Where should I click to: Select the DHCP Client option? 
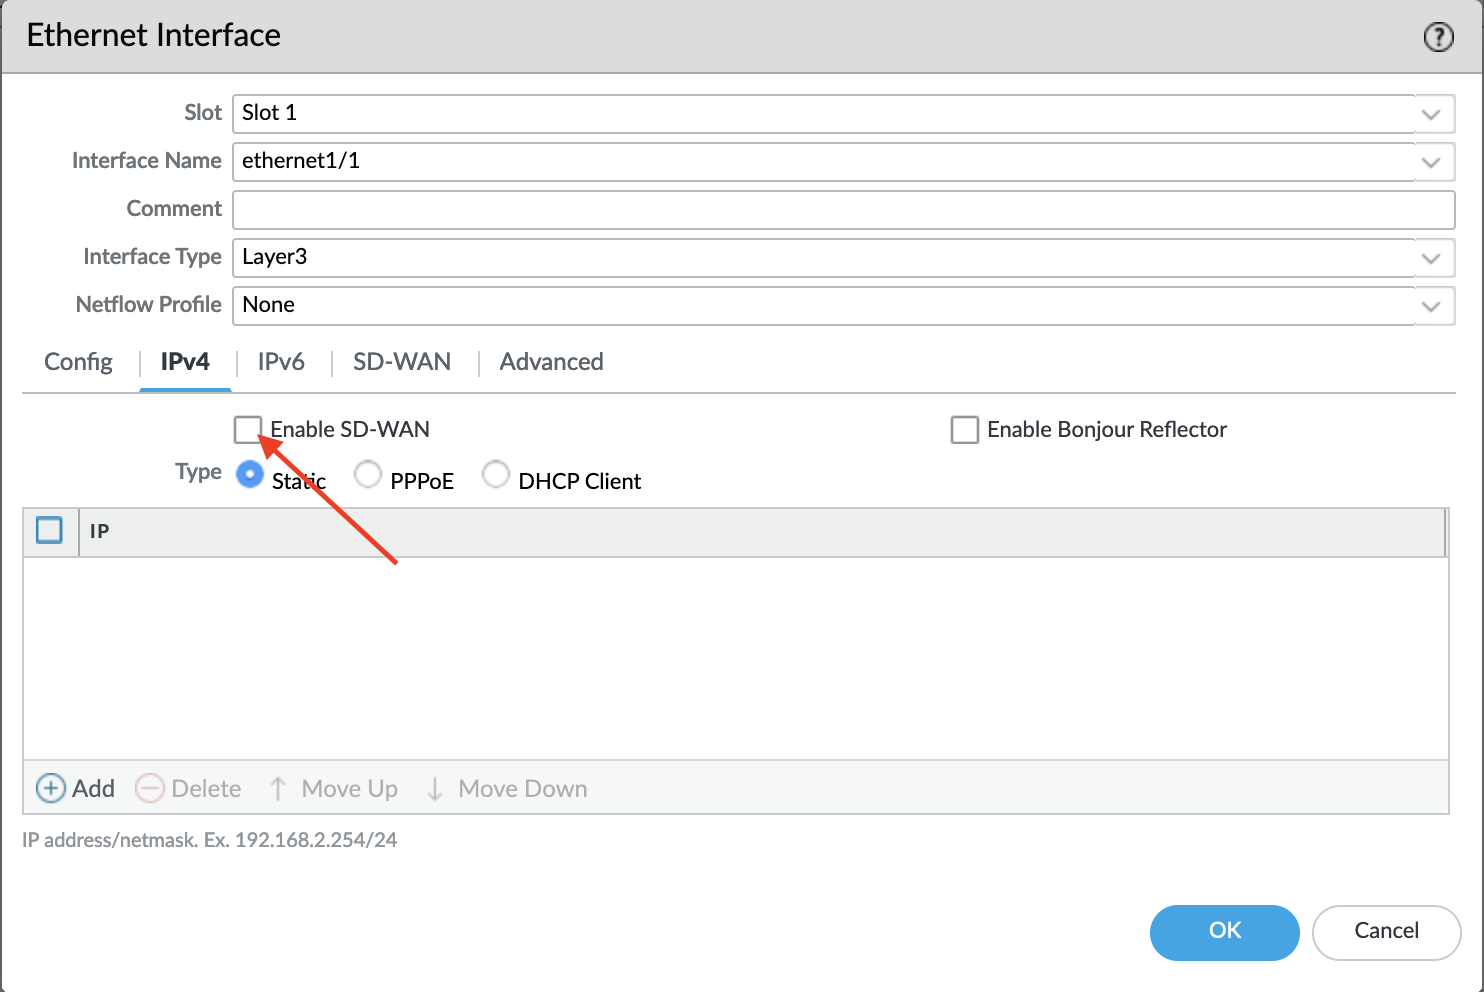click(496, 474)
